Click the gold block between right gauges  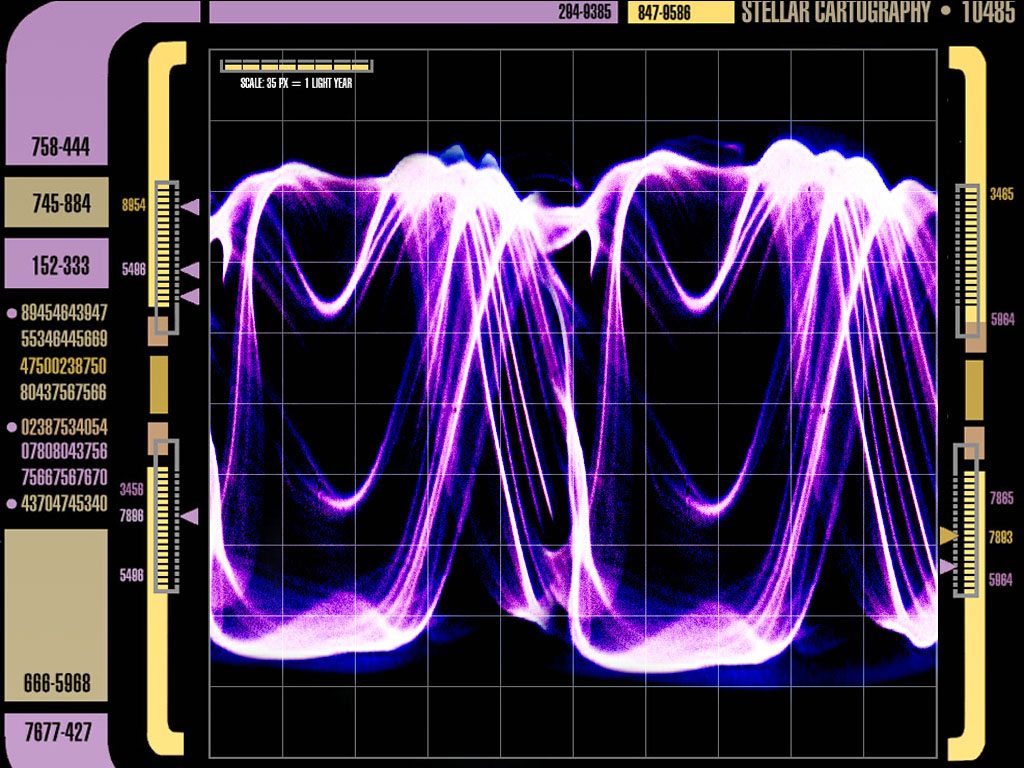[974, 390]
